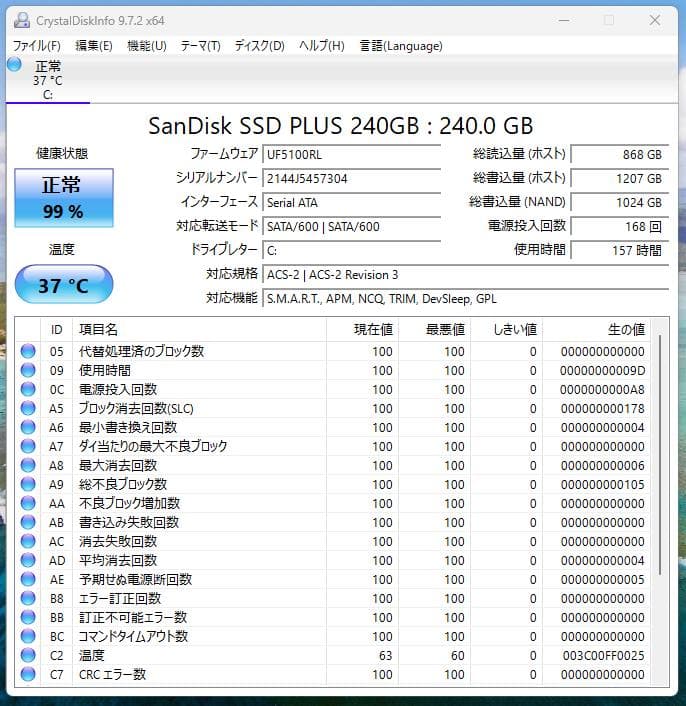Click the status orb of row AB
686x706 pixels.
tap(28, 522)
